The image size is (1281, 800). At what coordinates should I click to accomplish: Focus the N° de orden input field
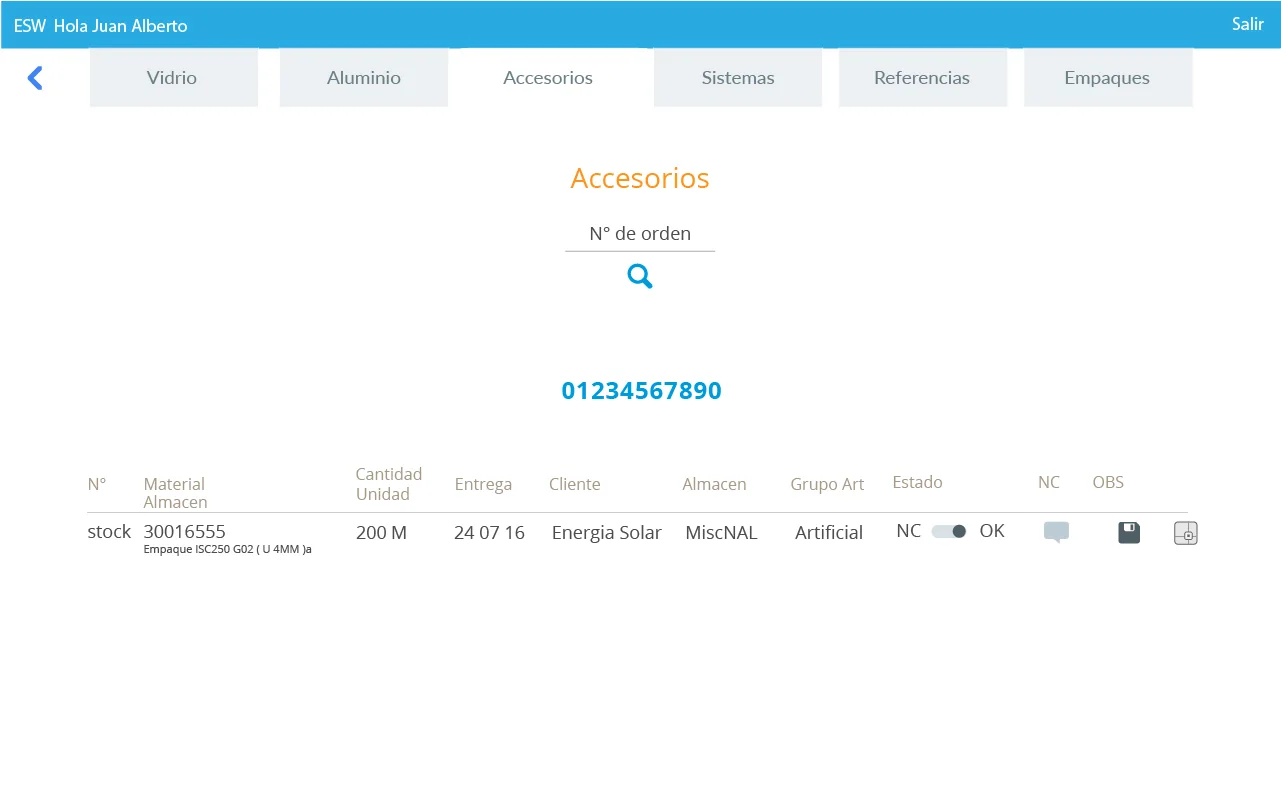pyautogui.click(x=640, y=234)
